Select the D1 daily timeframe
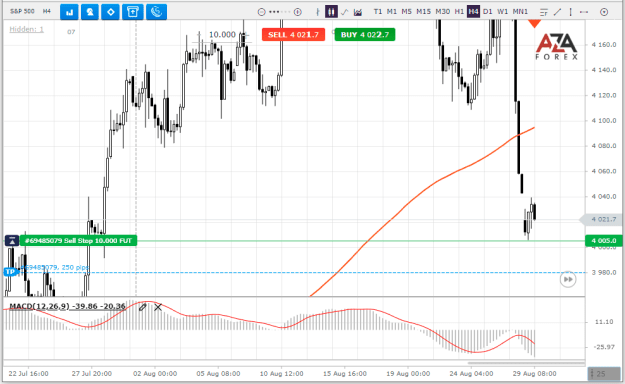The image size is (625, 384). click(x=487, y=12)
